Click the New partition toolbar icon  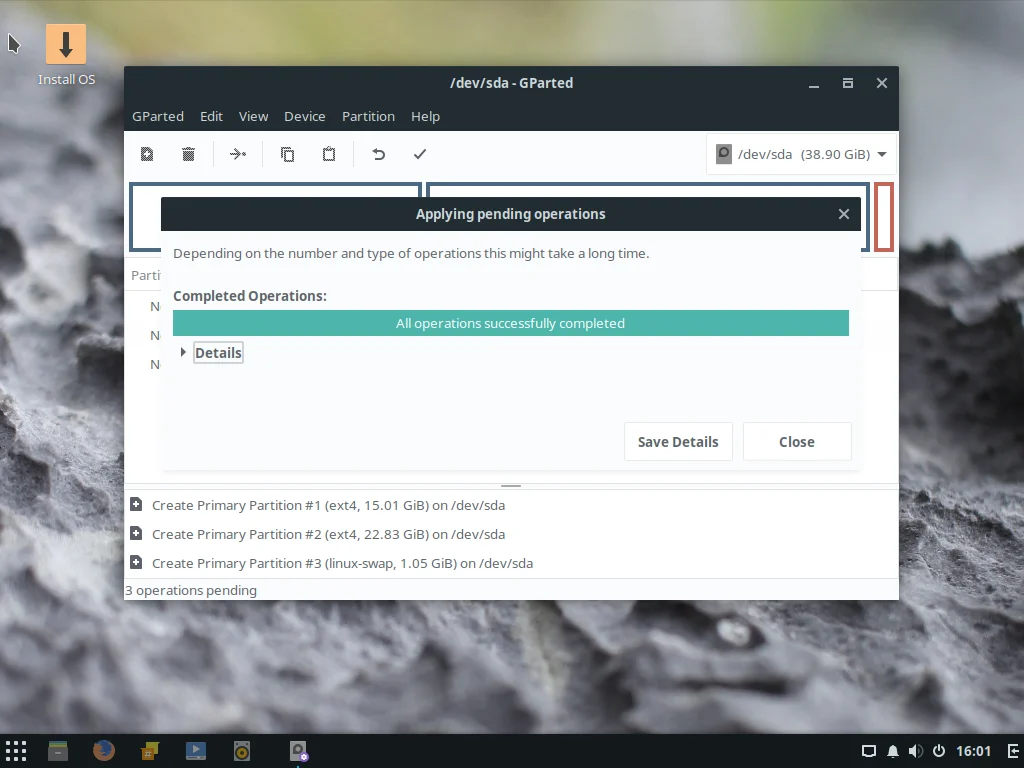(x=147, y=154)
